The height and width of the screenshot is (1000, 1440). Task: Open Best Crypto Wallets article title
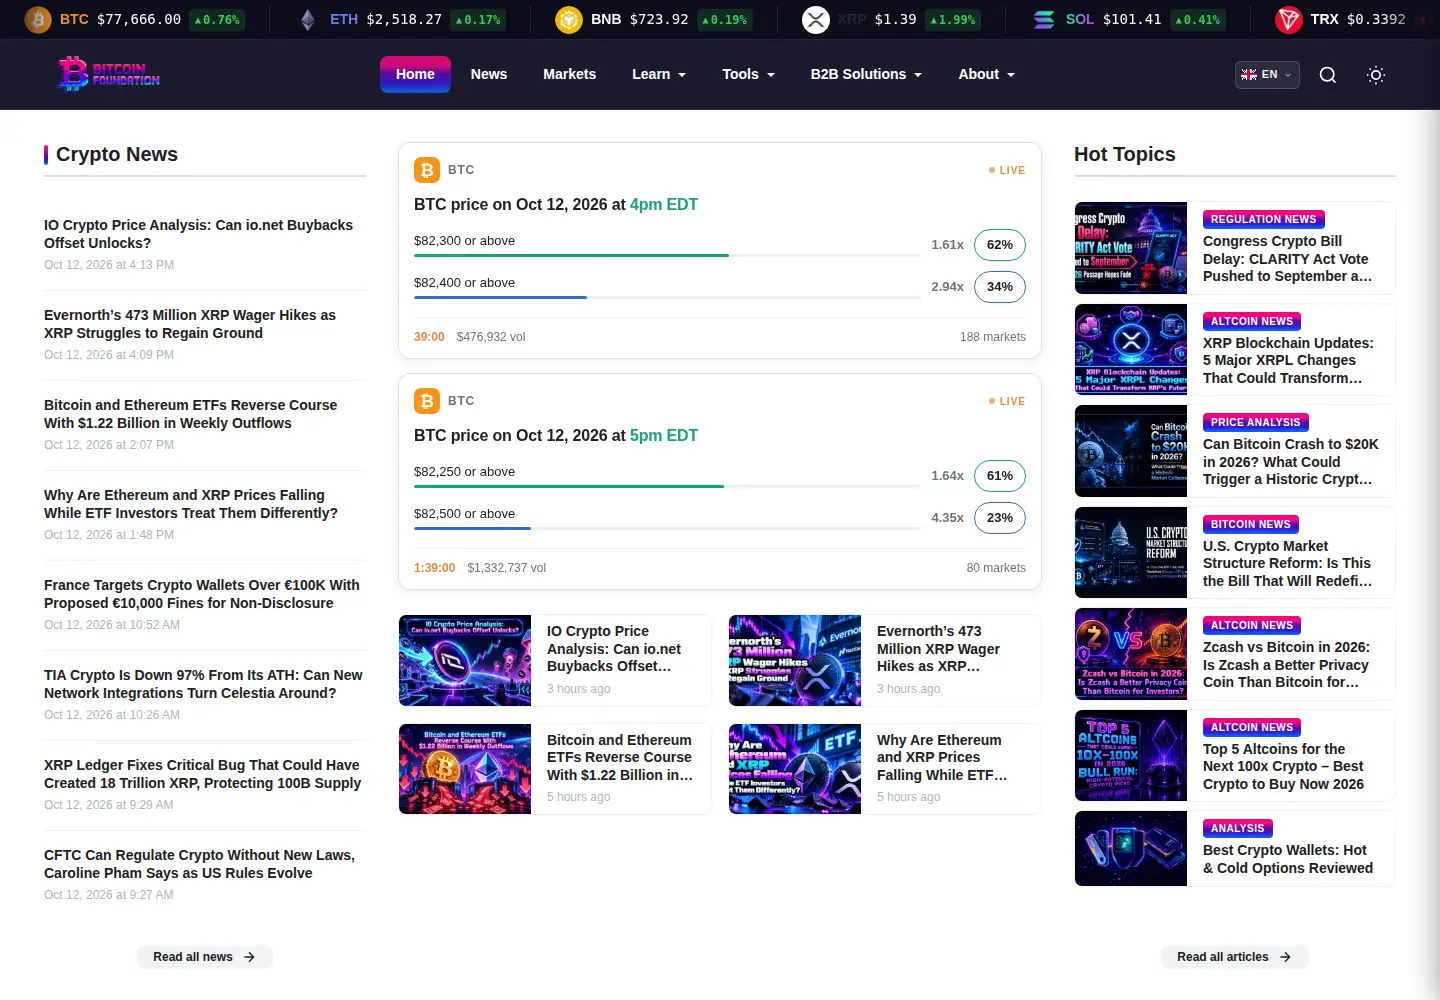pos(1288,859)
